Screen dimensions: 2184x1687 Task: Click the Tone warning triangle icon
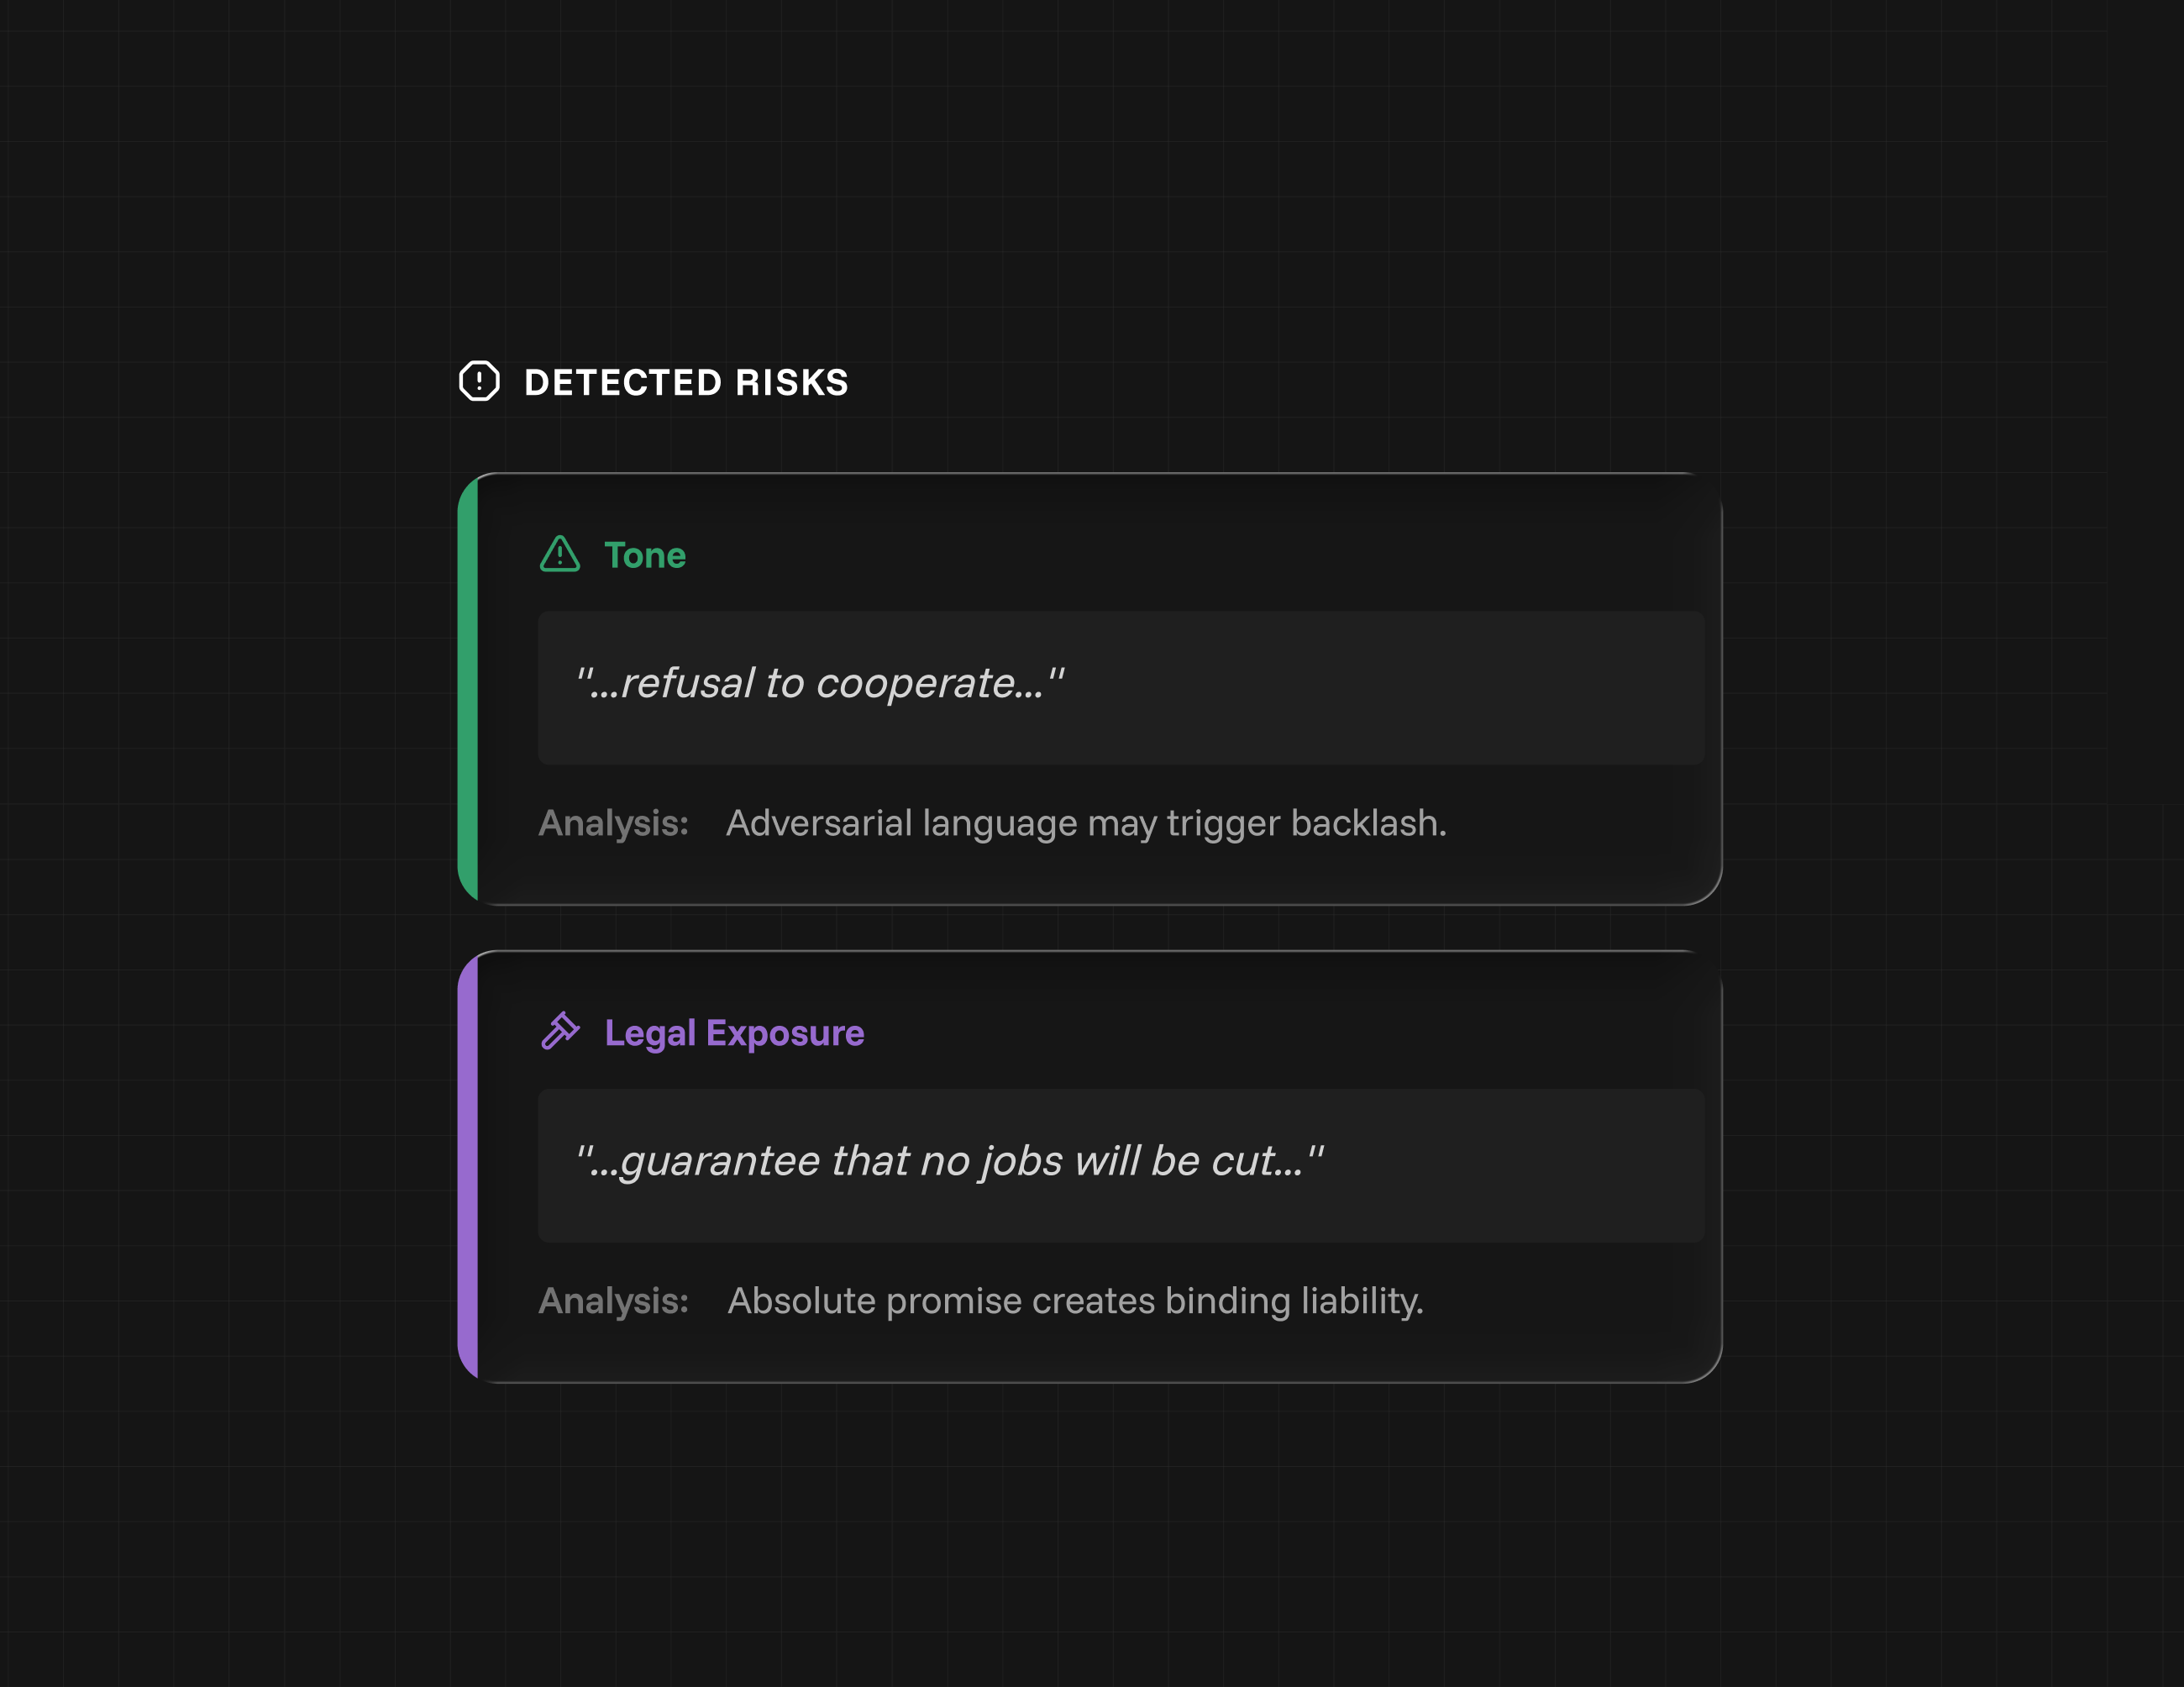560,554
